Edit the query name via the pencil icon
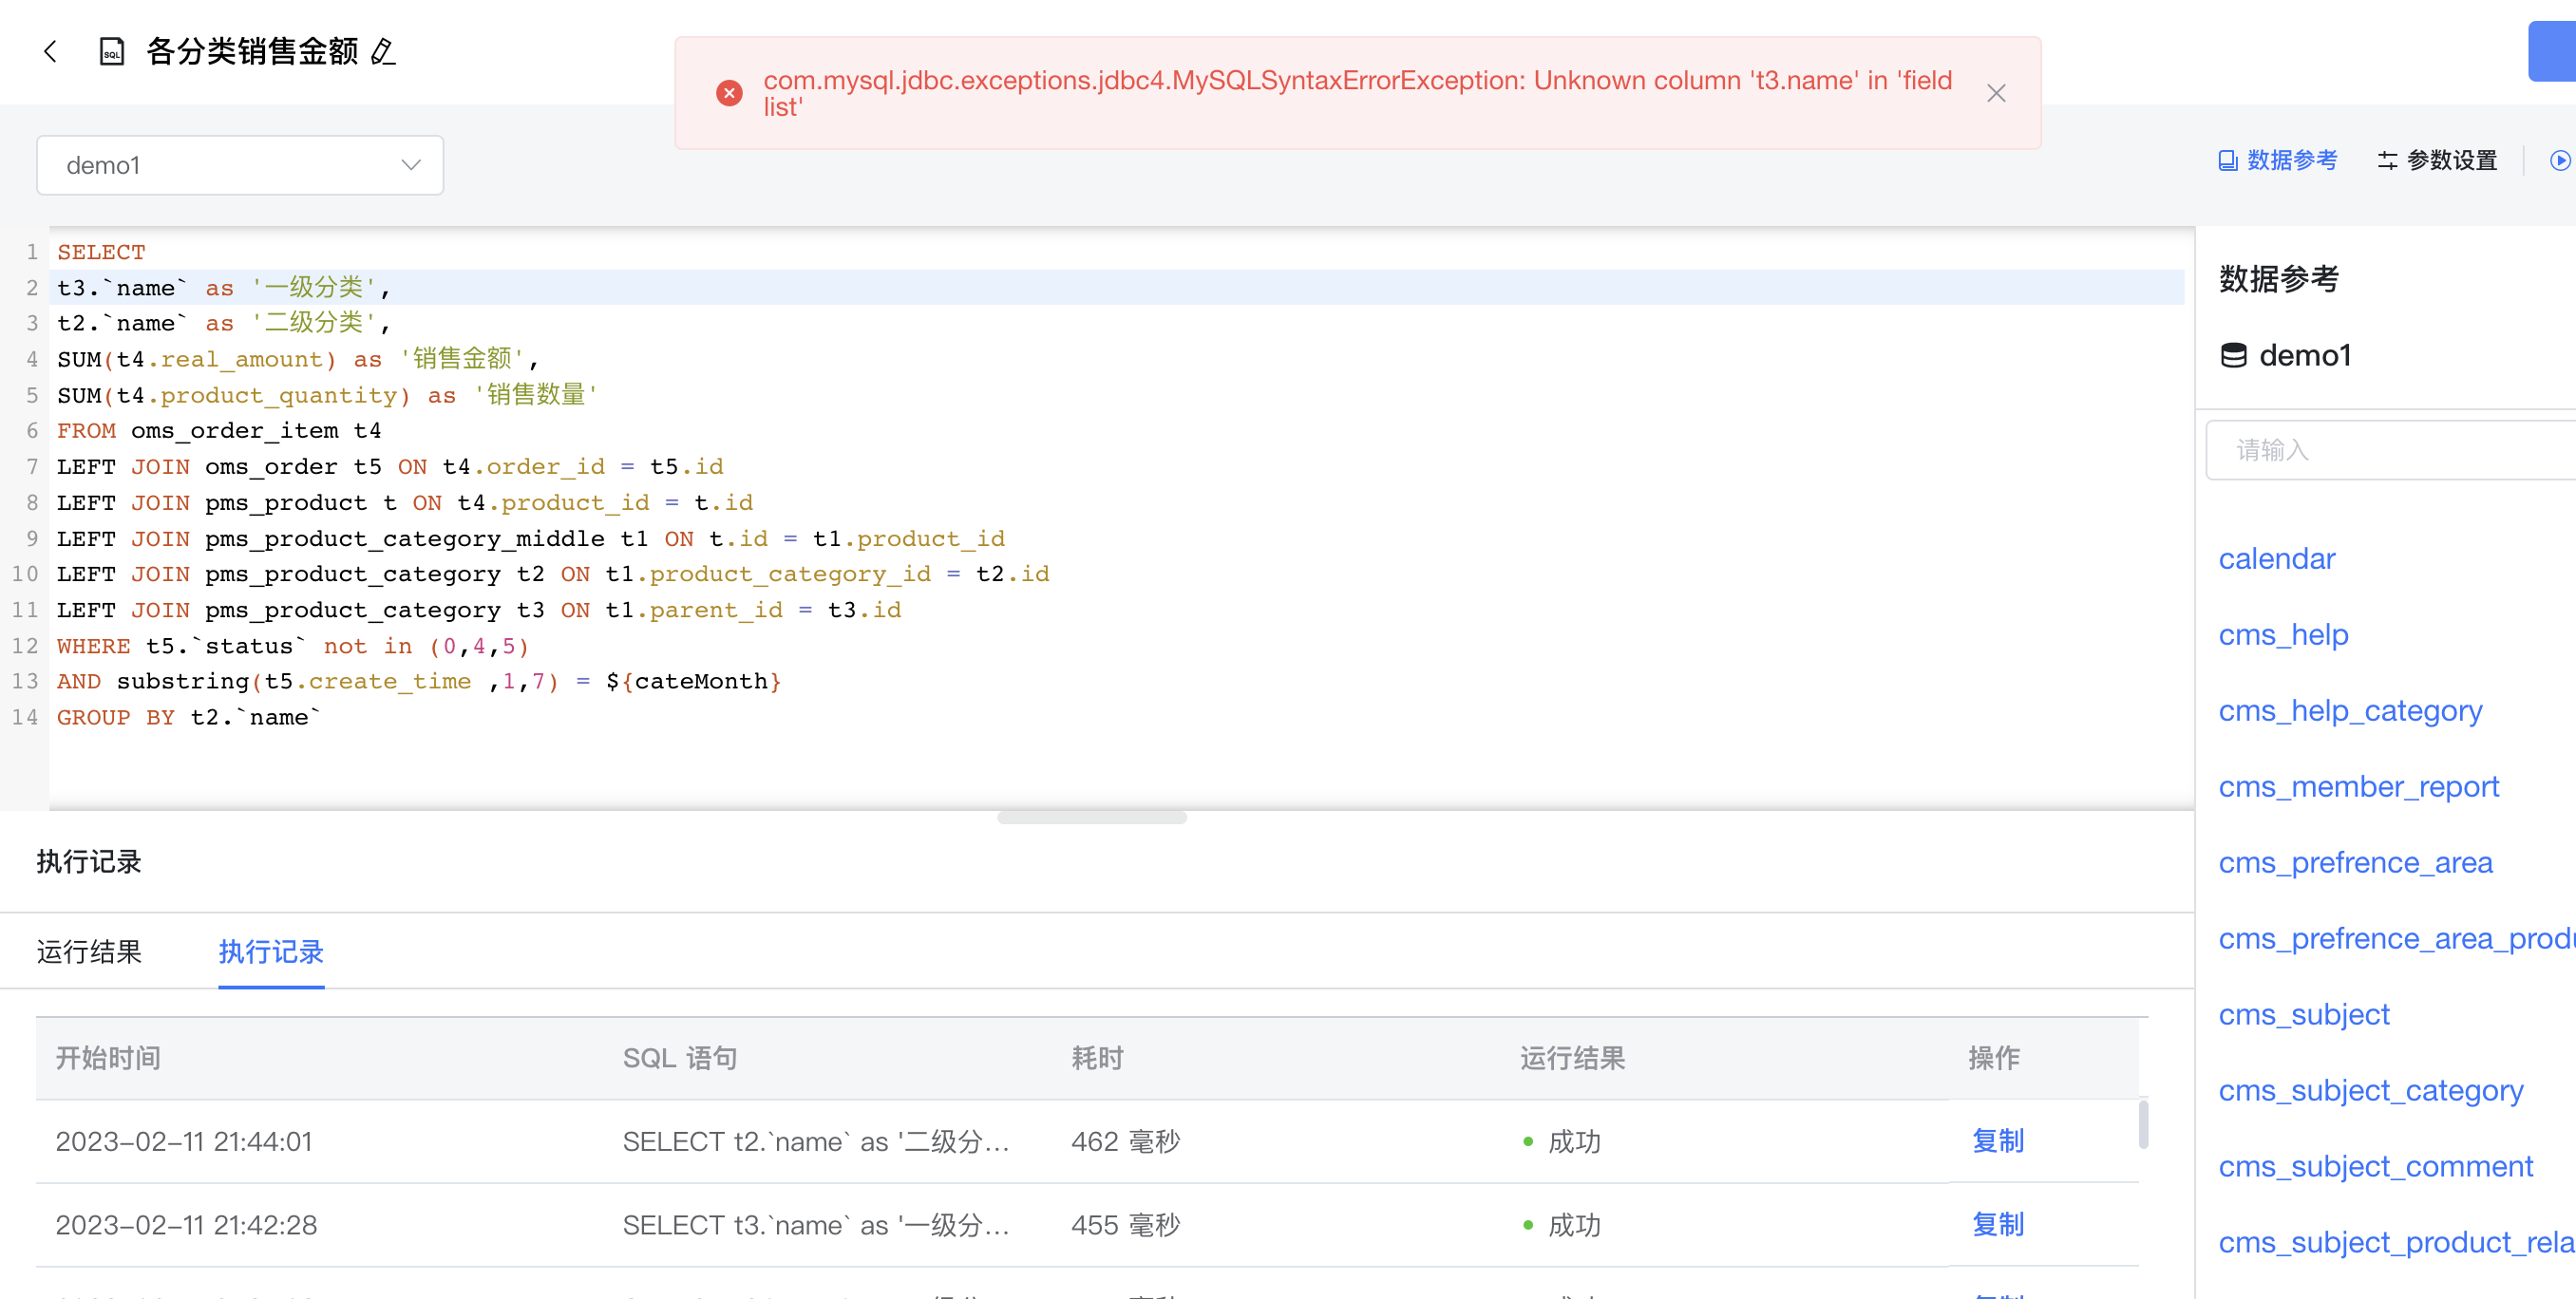Image resolution: width=2576 pixels, height=1299 pixels. click(383, 53)
